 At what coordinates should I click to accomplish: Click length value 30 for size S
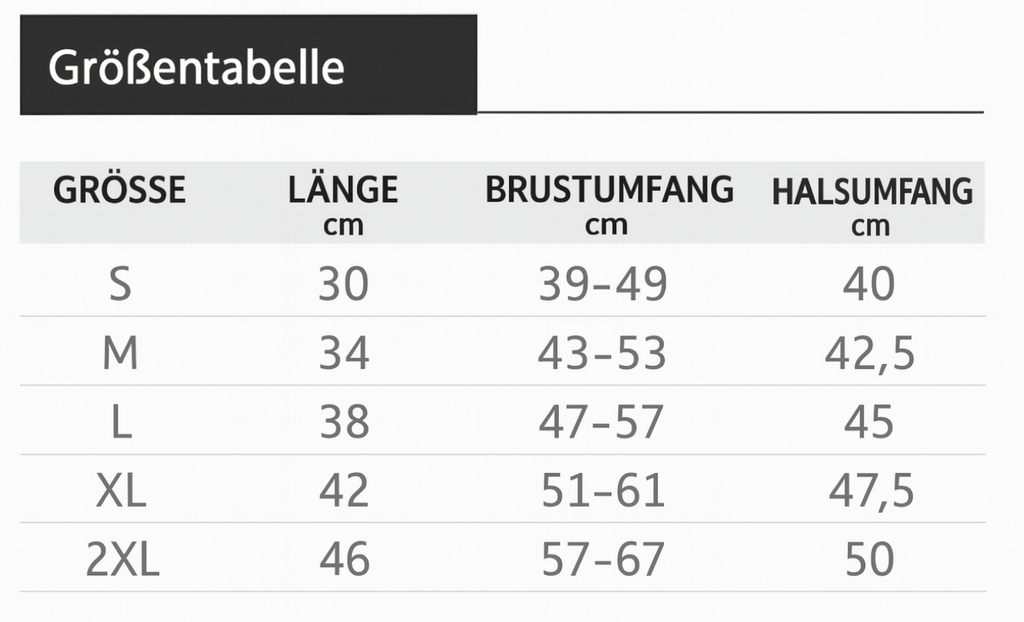click(344, 285)
